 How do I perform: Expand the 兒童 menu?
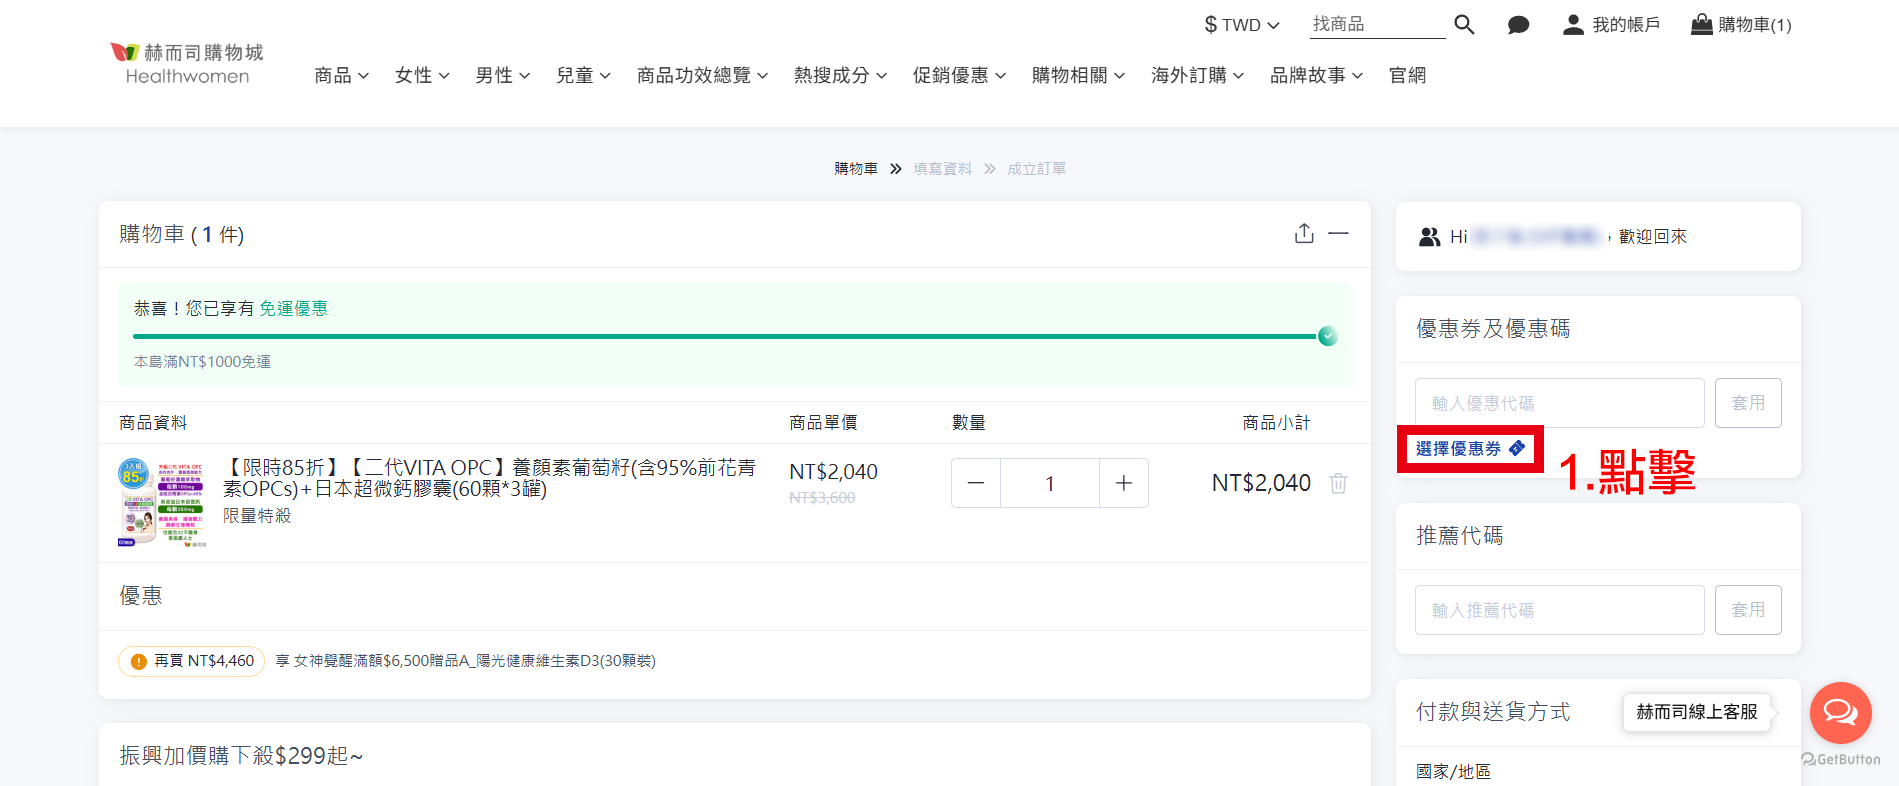coord(584,75)
